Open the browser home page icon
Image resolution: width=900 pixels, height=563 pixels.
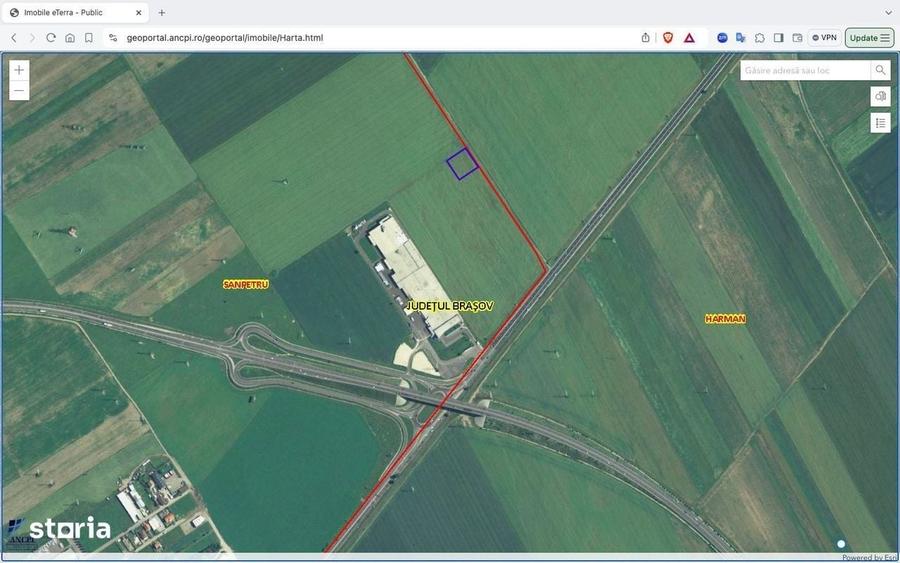click(69, 38)
